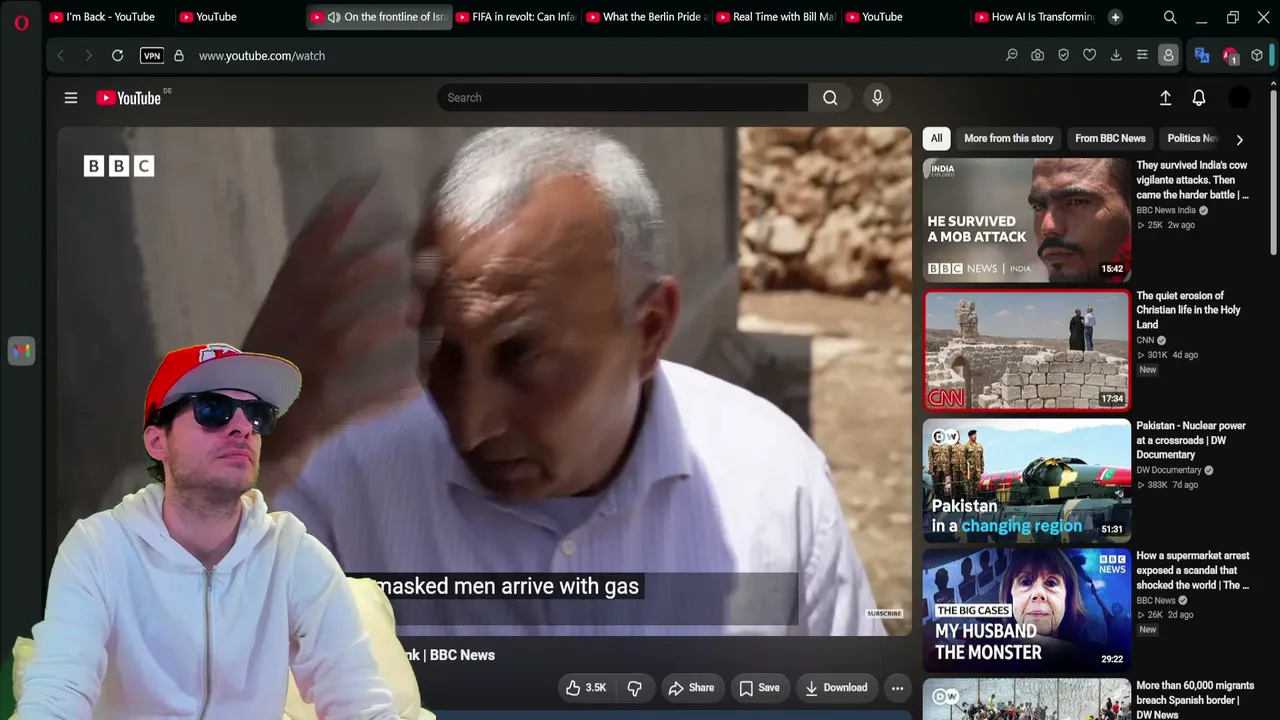Select the "Politics News" chip
The image size is (1280, 720).
[1192, 139]
